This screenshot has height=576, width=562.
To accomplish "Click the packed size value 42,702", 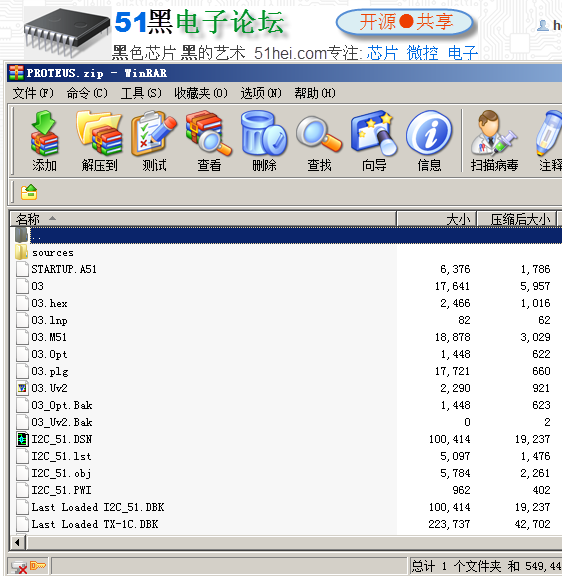I will pos(532,524).
